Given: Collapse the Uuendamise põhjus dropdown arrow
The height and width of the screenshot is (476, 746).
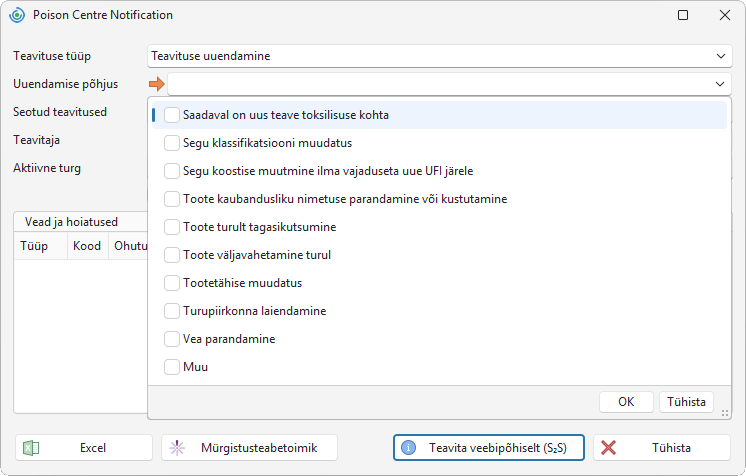Looking at the screenshot, I should tap(720, 84).
